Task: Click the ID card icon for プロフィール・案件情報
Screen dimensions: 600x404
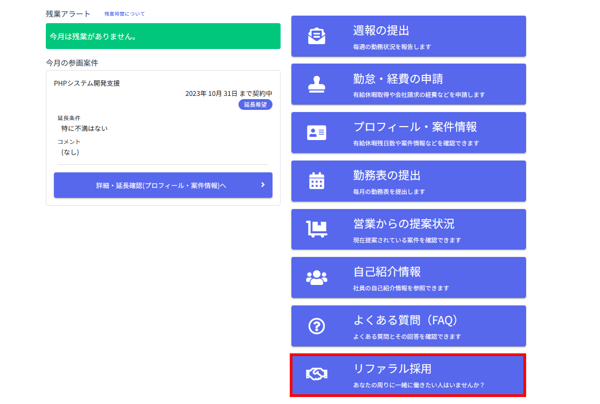Action: coord(317,133)
